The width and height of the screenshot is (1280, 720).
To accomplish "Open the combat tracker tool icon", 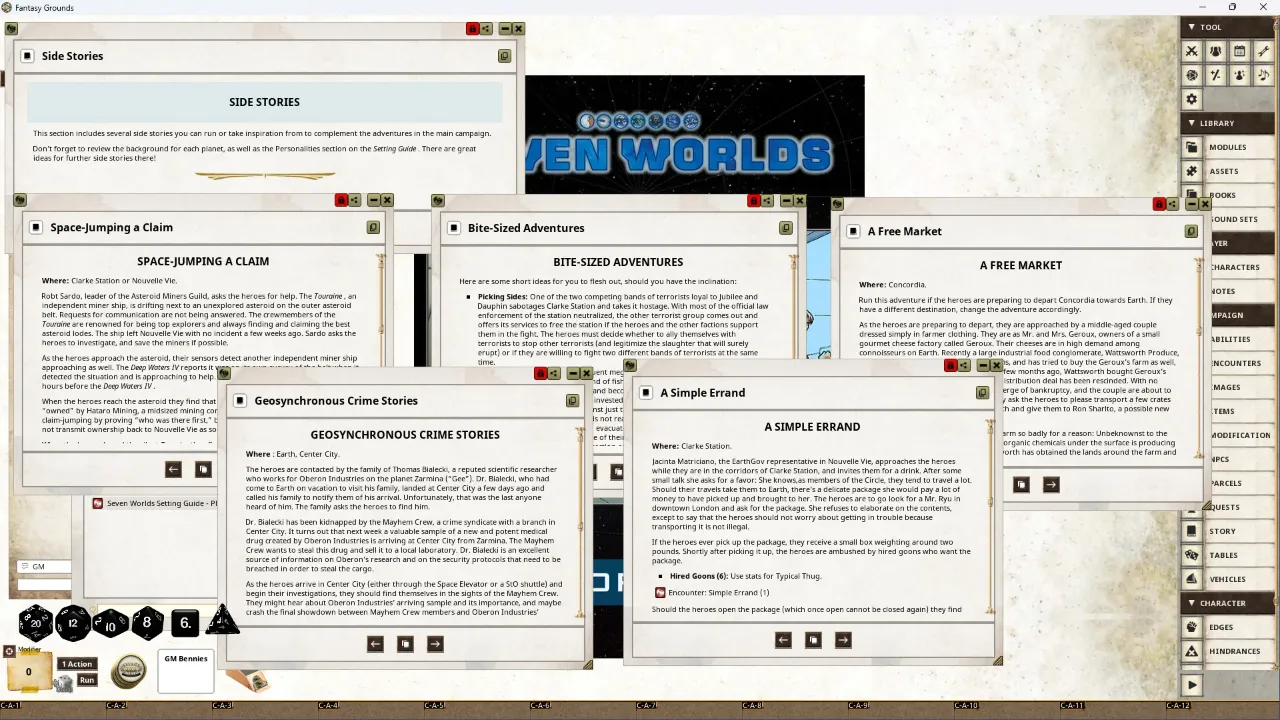I will click(1191, 51).
